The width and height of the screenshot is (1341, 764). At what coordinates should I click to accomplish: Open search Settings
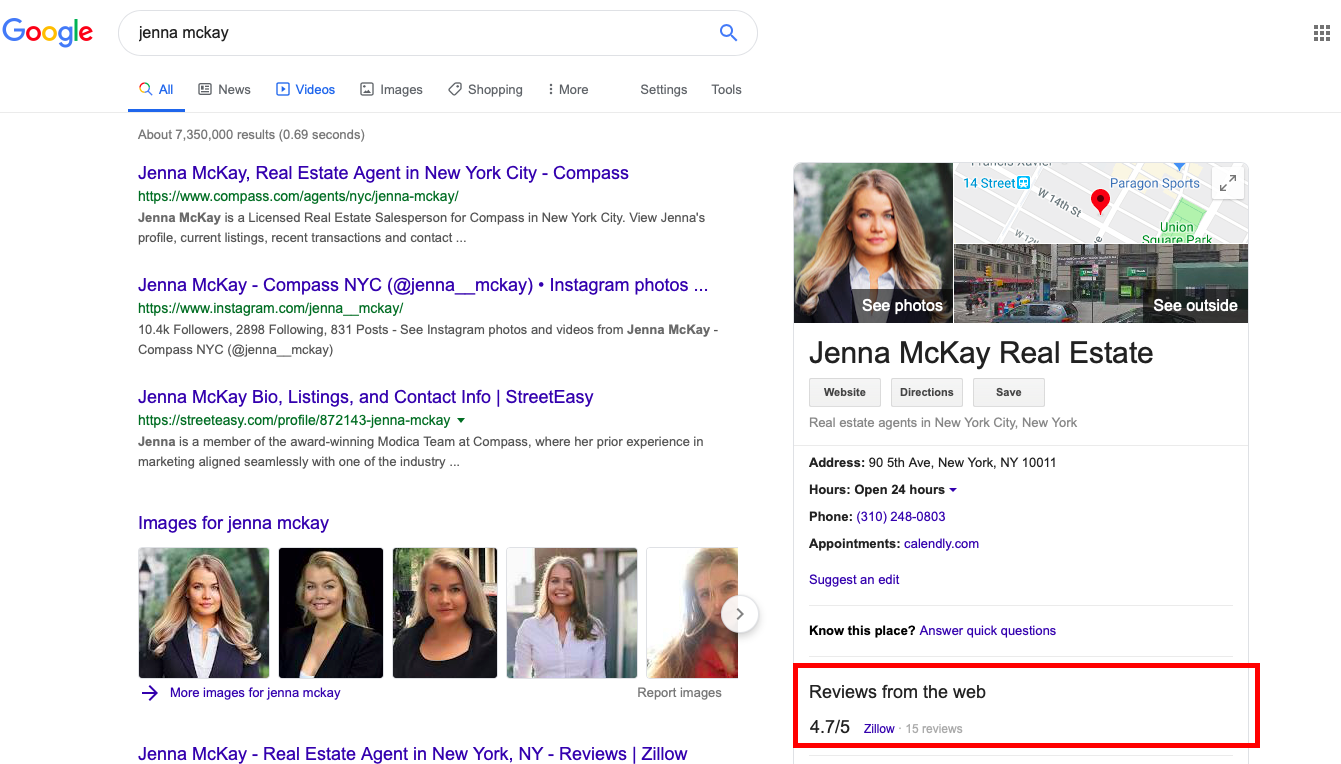[664, 89]
